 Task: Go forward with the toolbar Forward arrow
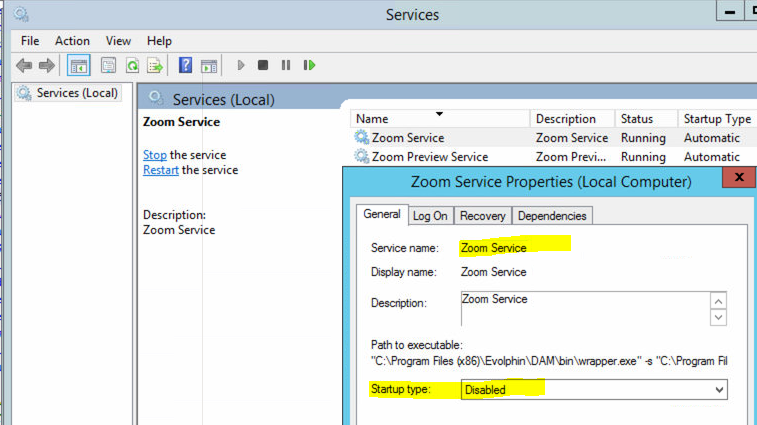[x=47, y=65]
